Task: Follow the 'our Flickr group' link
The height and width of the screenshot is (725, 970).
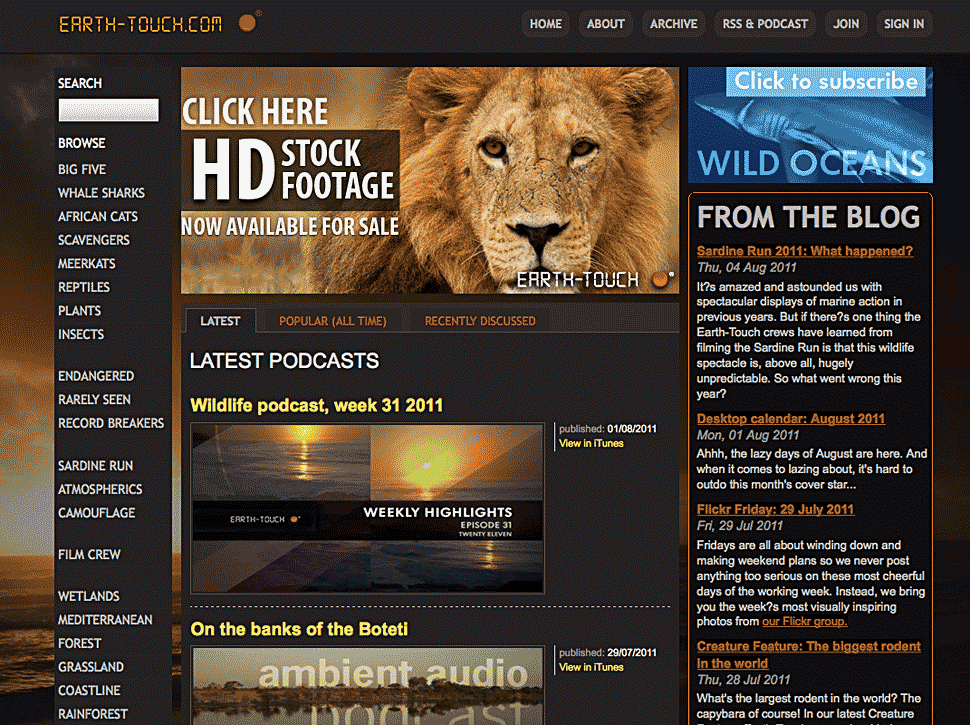Action: coord(805,622)
